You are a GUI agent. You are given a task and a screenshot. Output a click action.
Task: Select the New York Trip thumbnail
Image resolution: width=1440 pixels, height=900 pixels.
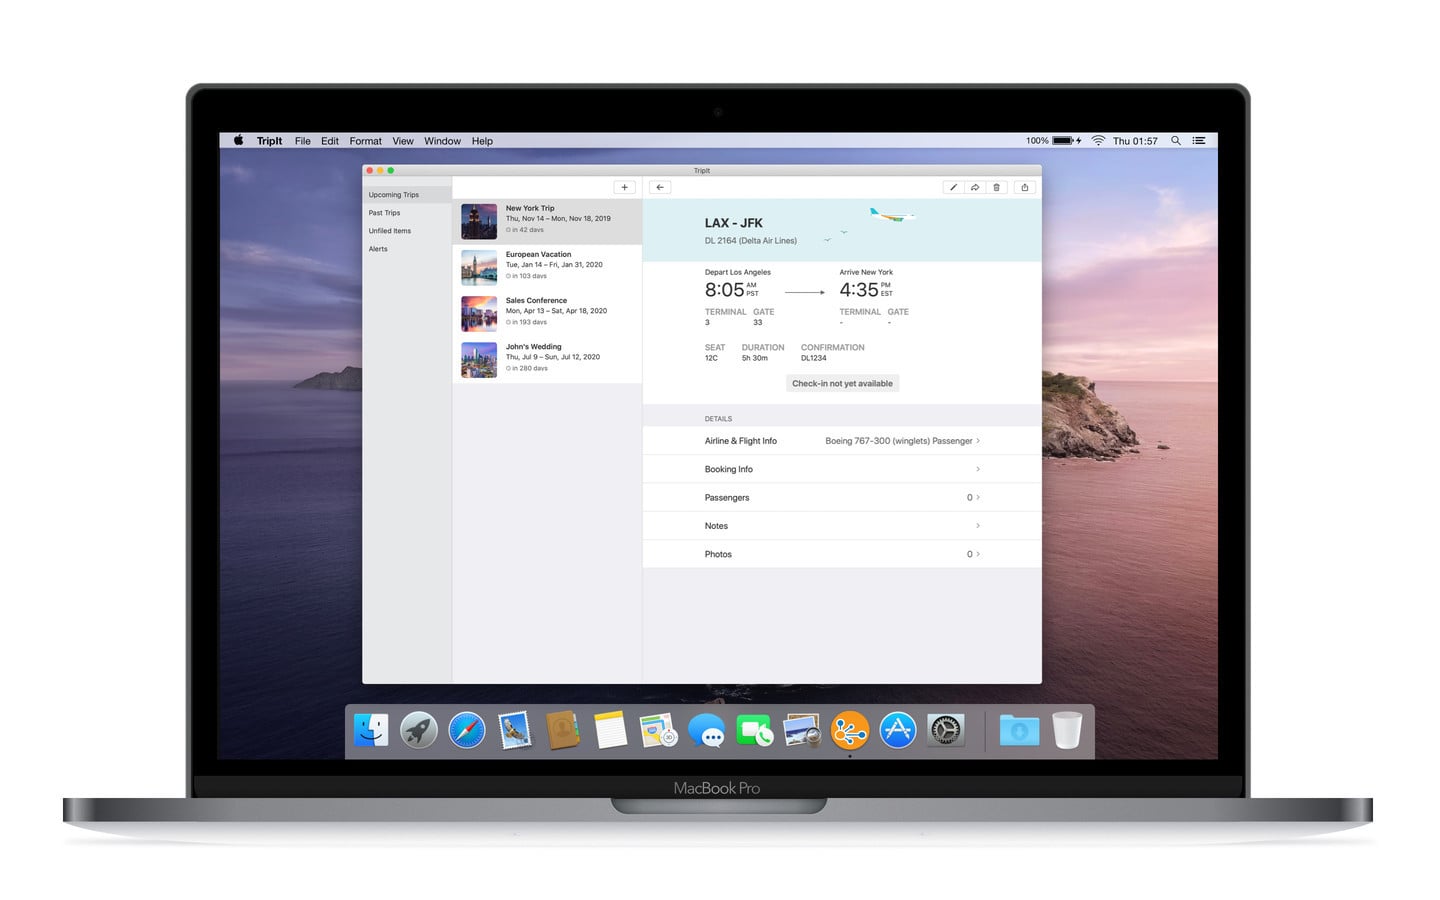(x=478, y=220)
